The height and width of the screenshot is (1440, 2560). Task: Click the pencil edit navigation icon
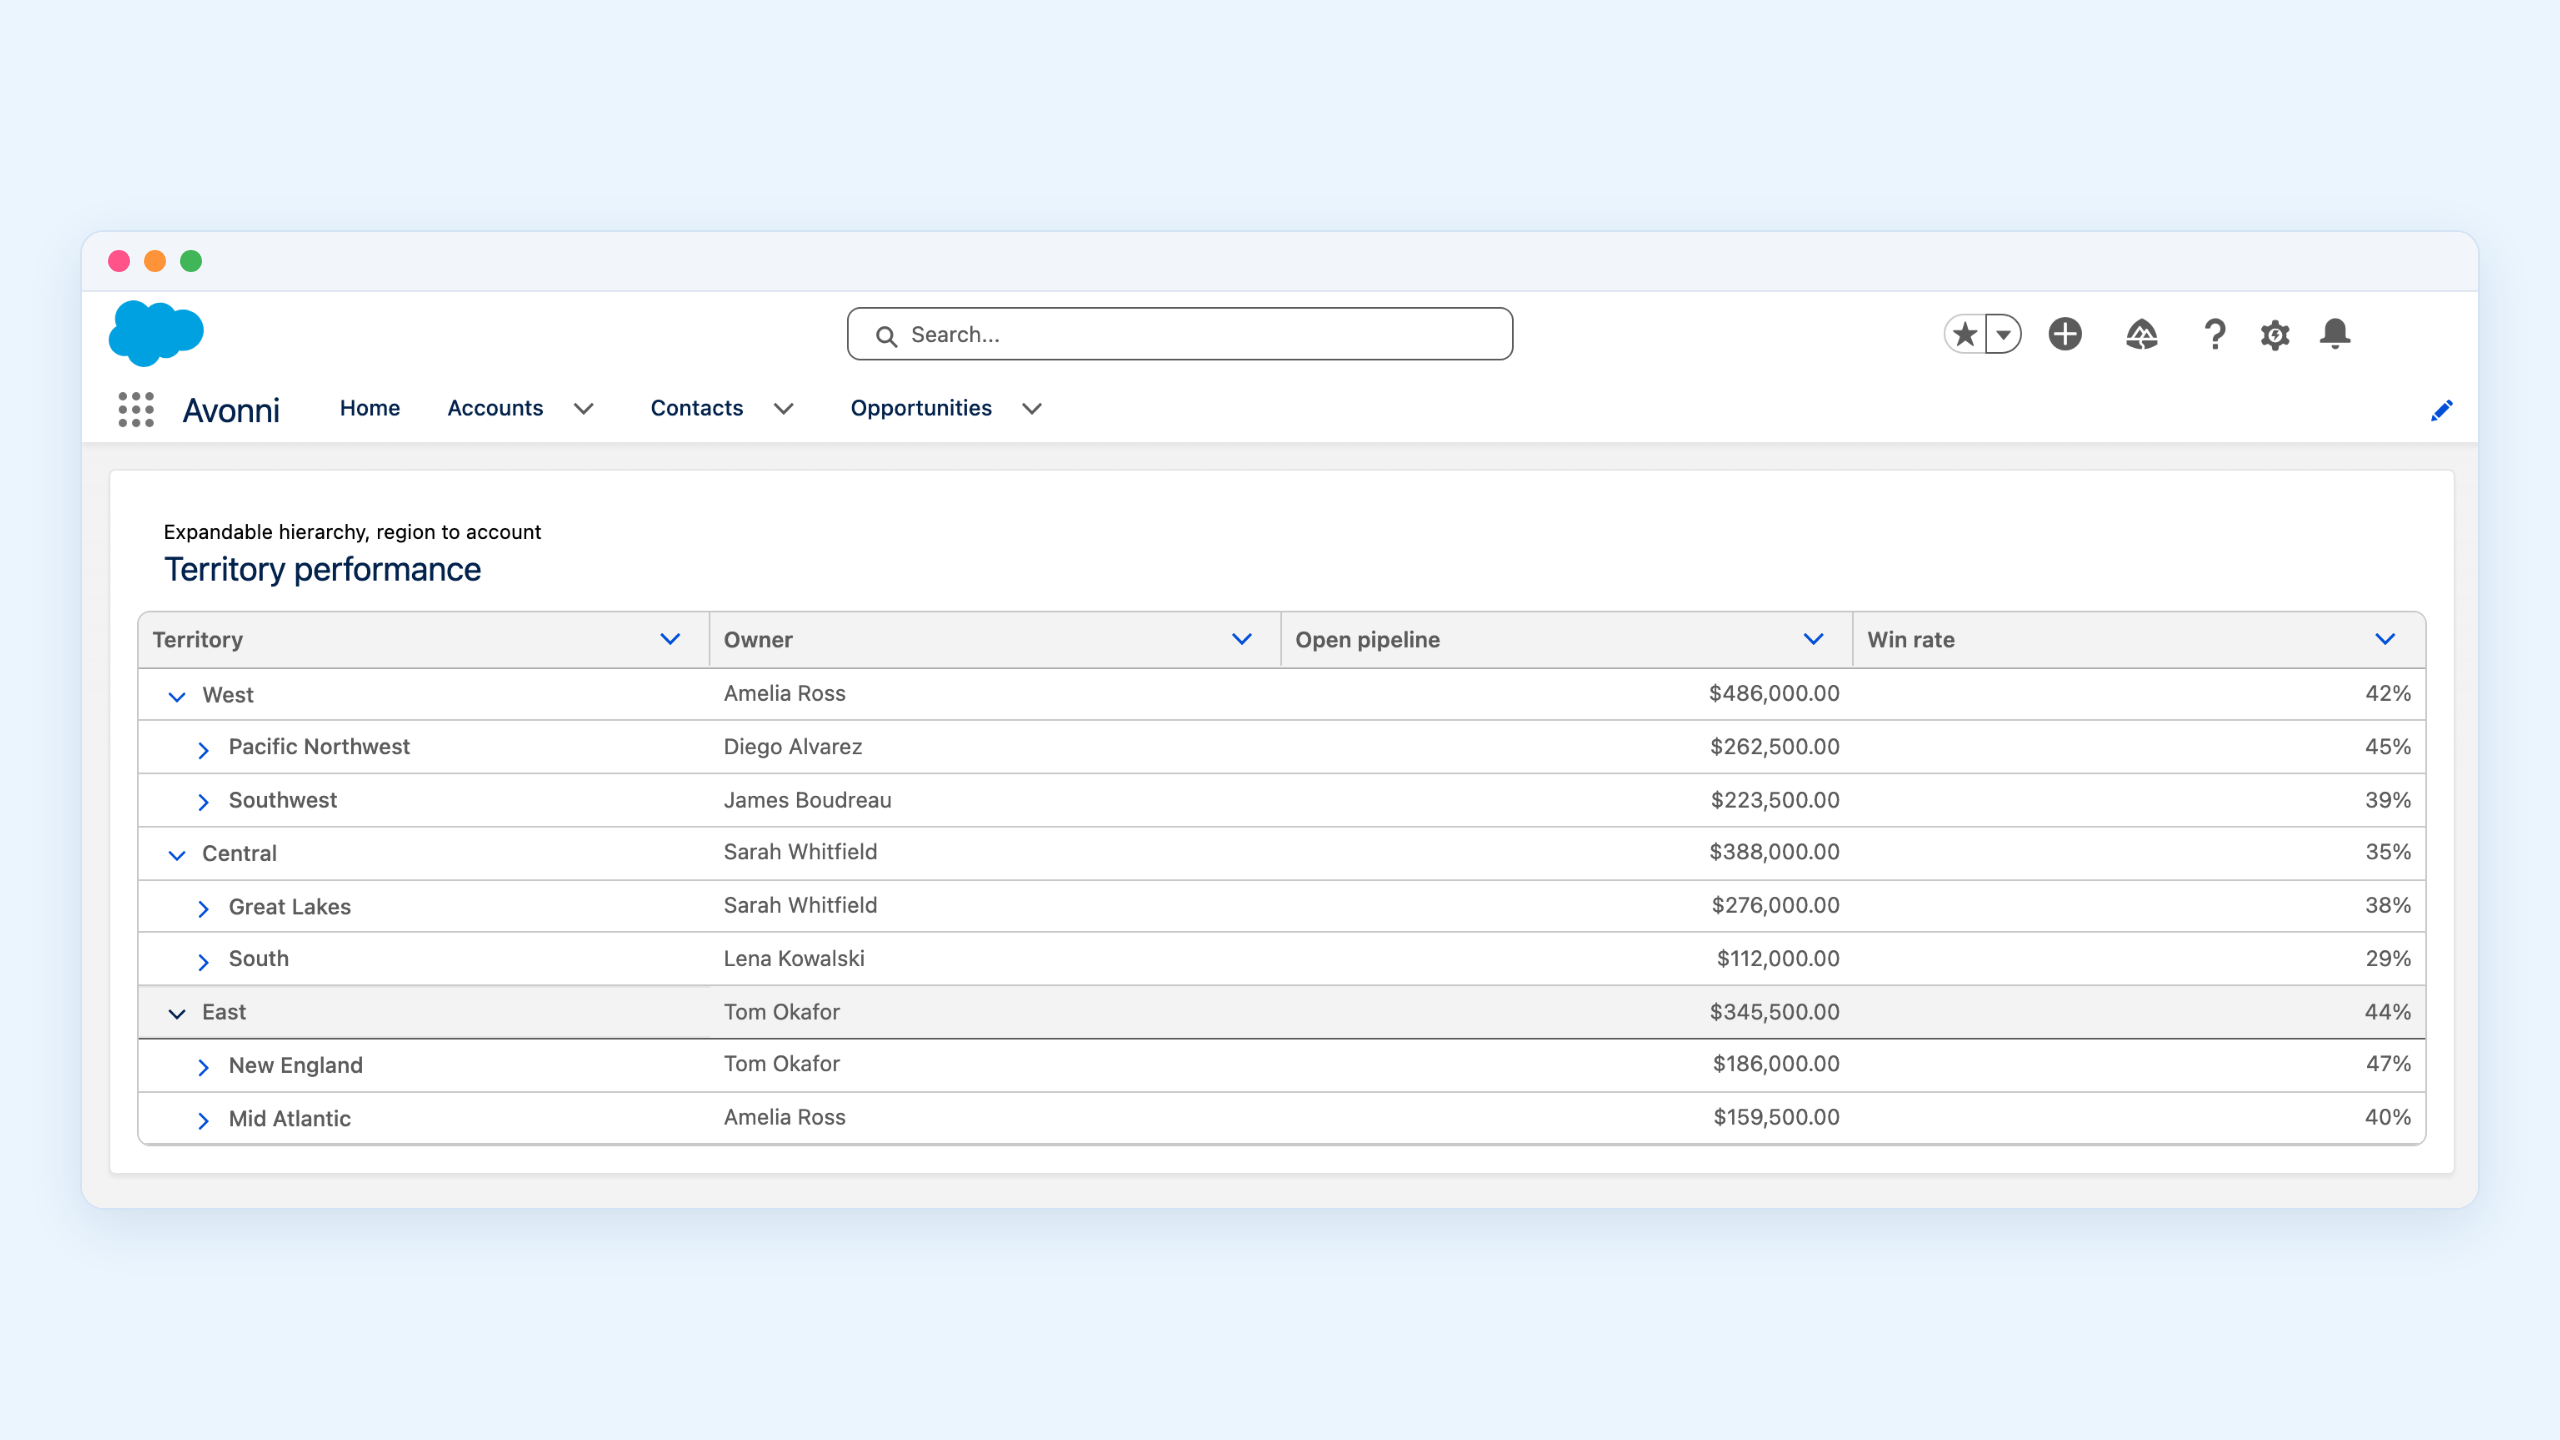click(x=2441, y=410)
